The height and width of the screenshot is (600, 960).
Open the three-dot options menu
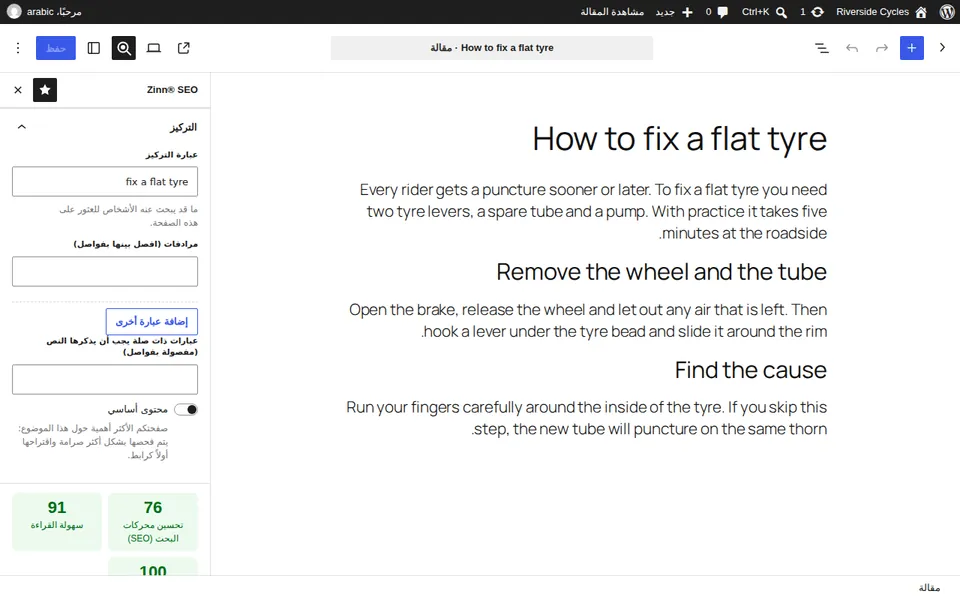pos(18,48)
